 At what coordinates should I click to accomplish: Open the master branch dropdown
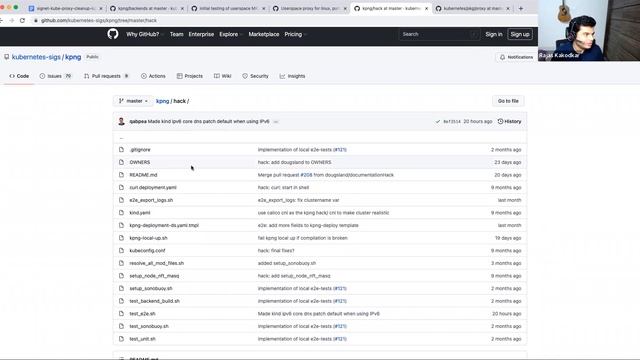tap(133, 101)
